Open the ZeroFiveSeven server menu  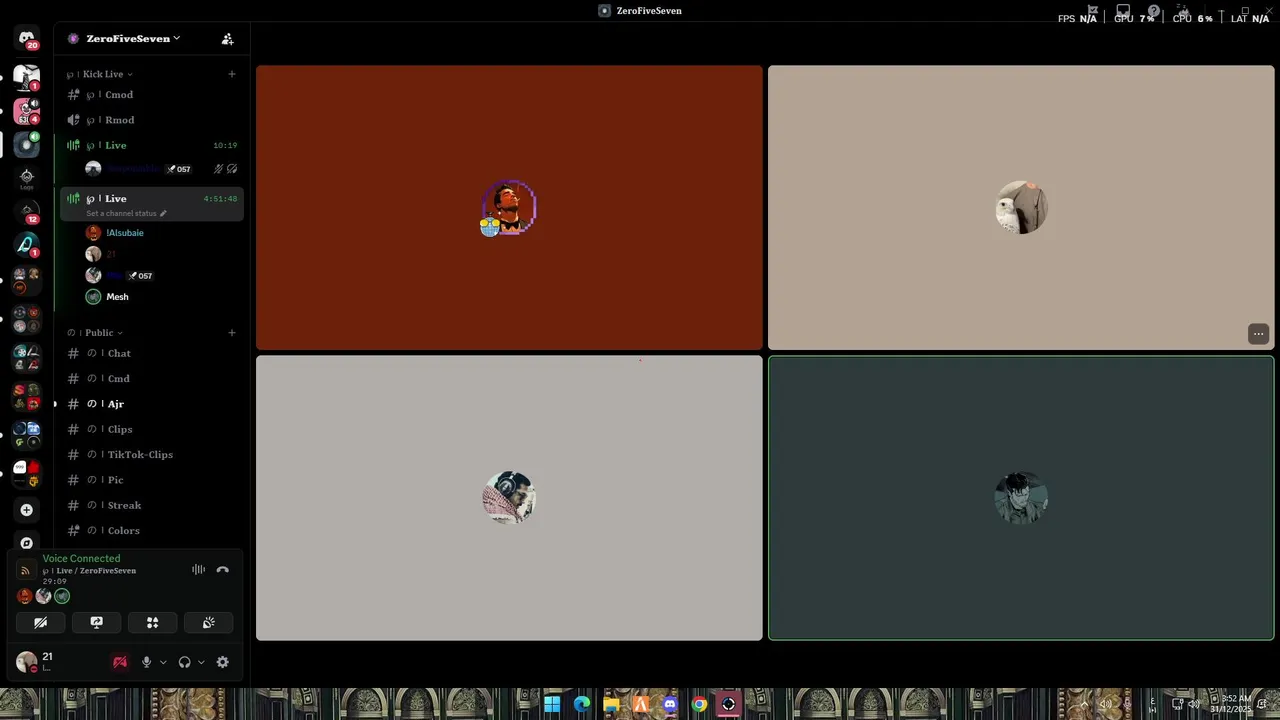tap(132, 39)
